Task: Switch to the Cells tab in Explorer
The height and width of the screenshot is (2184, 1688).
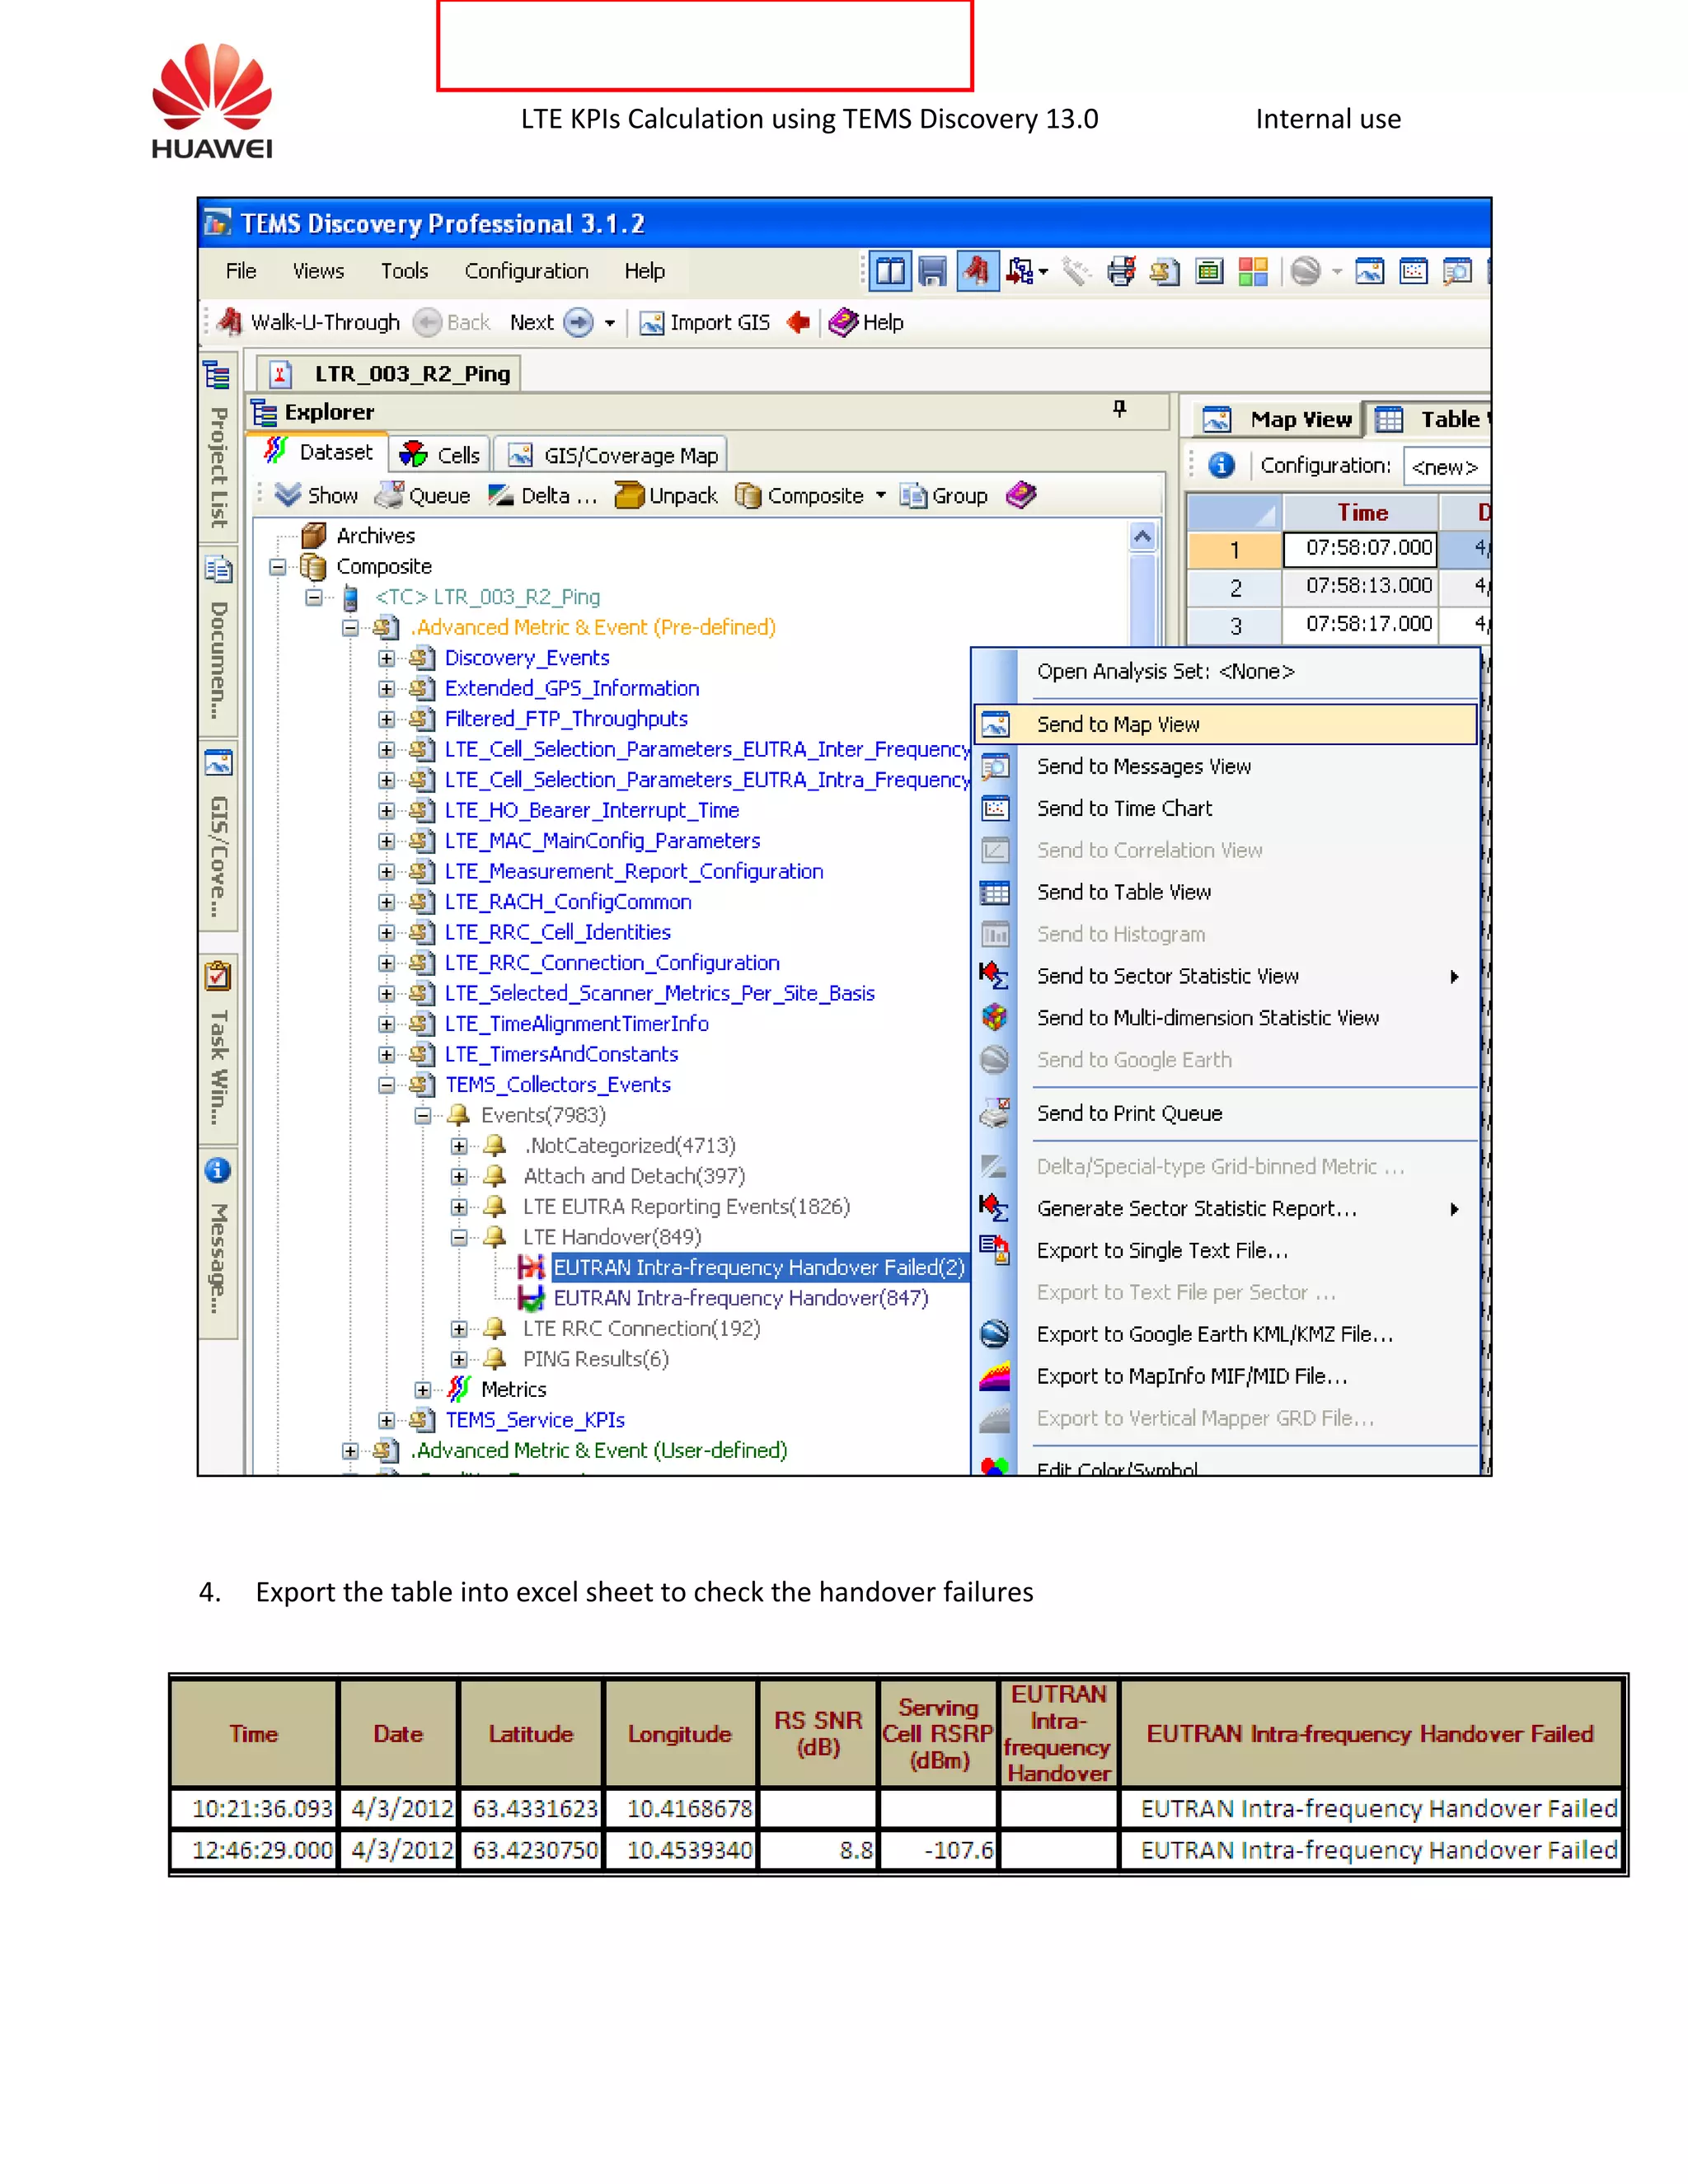Action: 439,455
